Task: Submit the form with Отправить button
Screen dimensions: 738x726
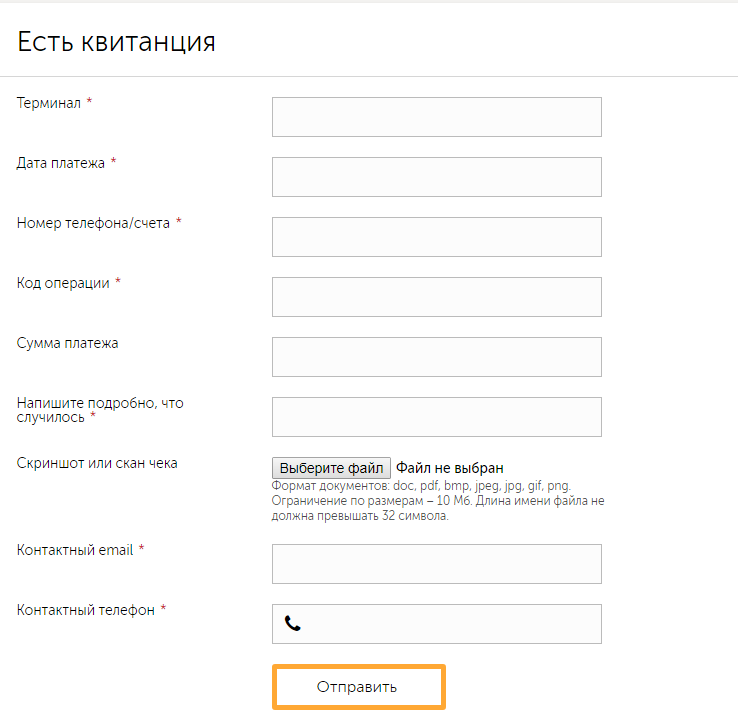Action: point(357,687)
